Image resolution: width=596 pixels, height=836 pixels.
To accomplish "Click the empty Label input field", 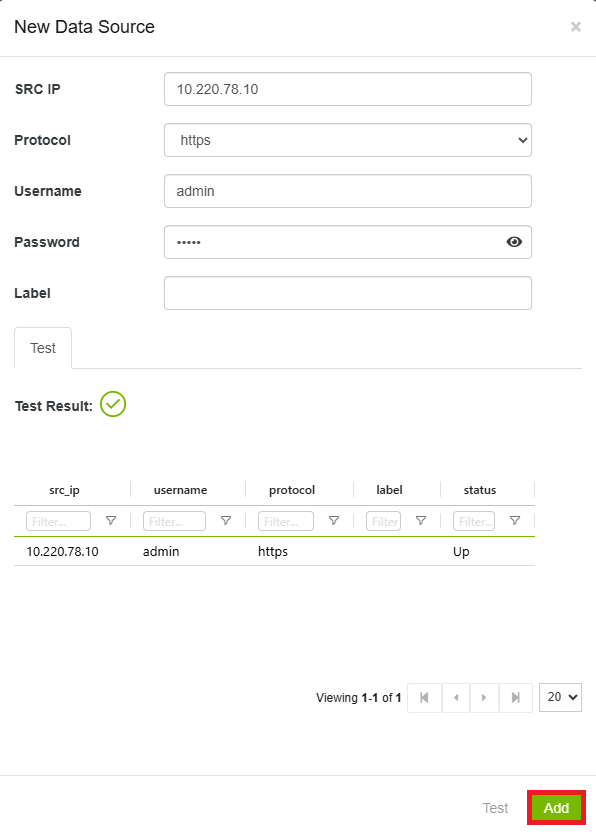I will (x=348, y=293).
